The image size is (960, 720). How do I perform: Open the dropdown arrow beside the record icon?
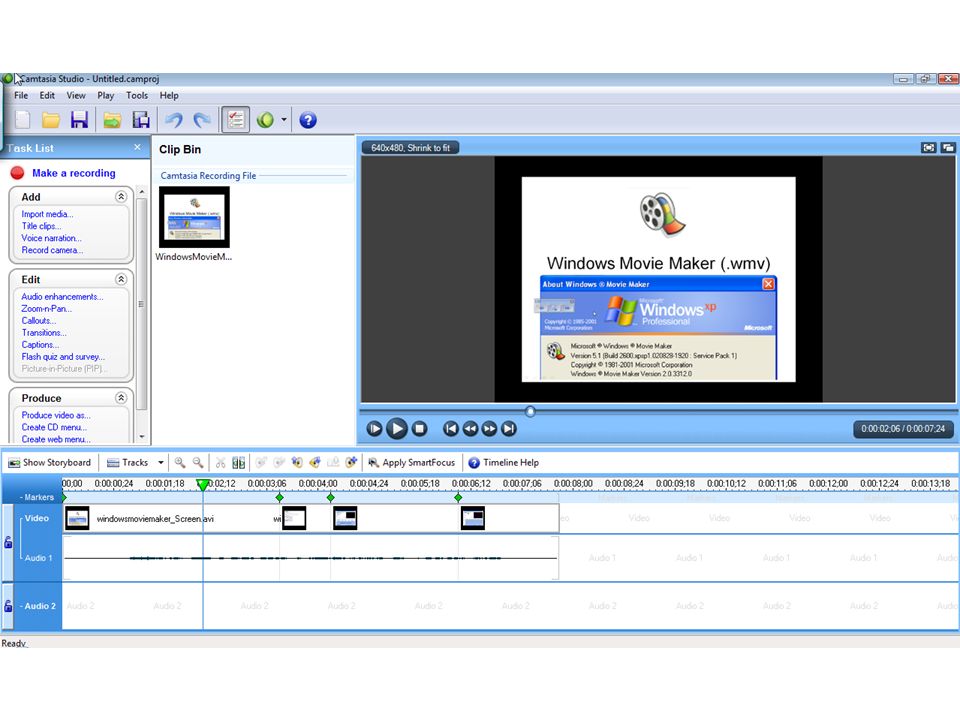[x=283, y=120]
